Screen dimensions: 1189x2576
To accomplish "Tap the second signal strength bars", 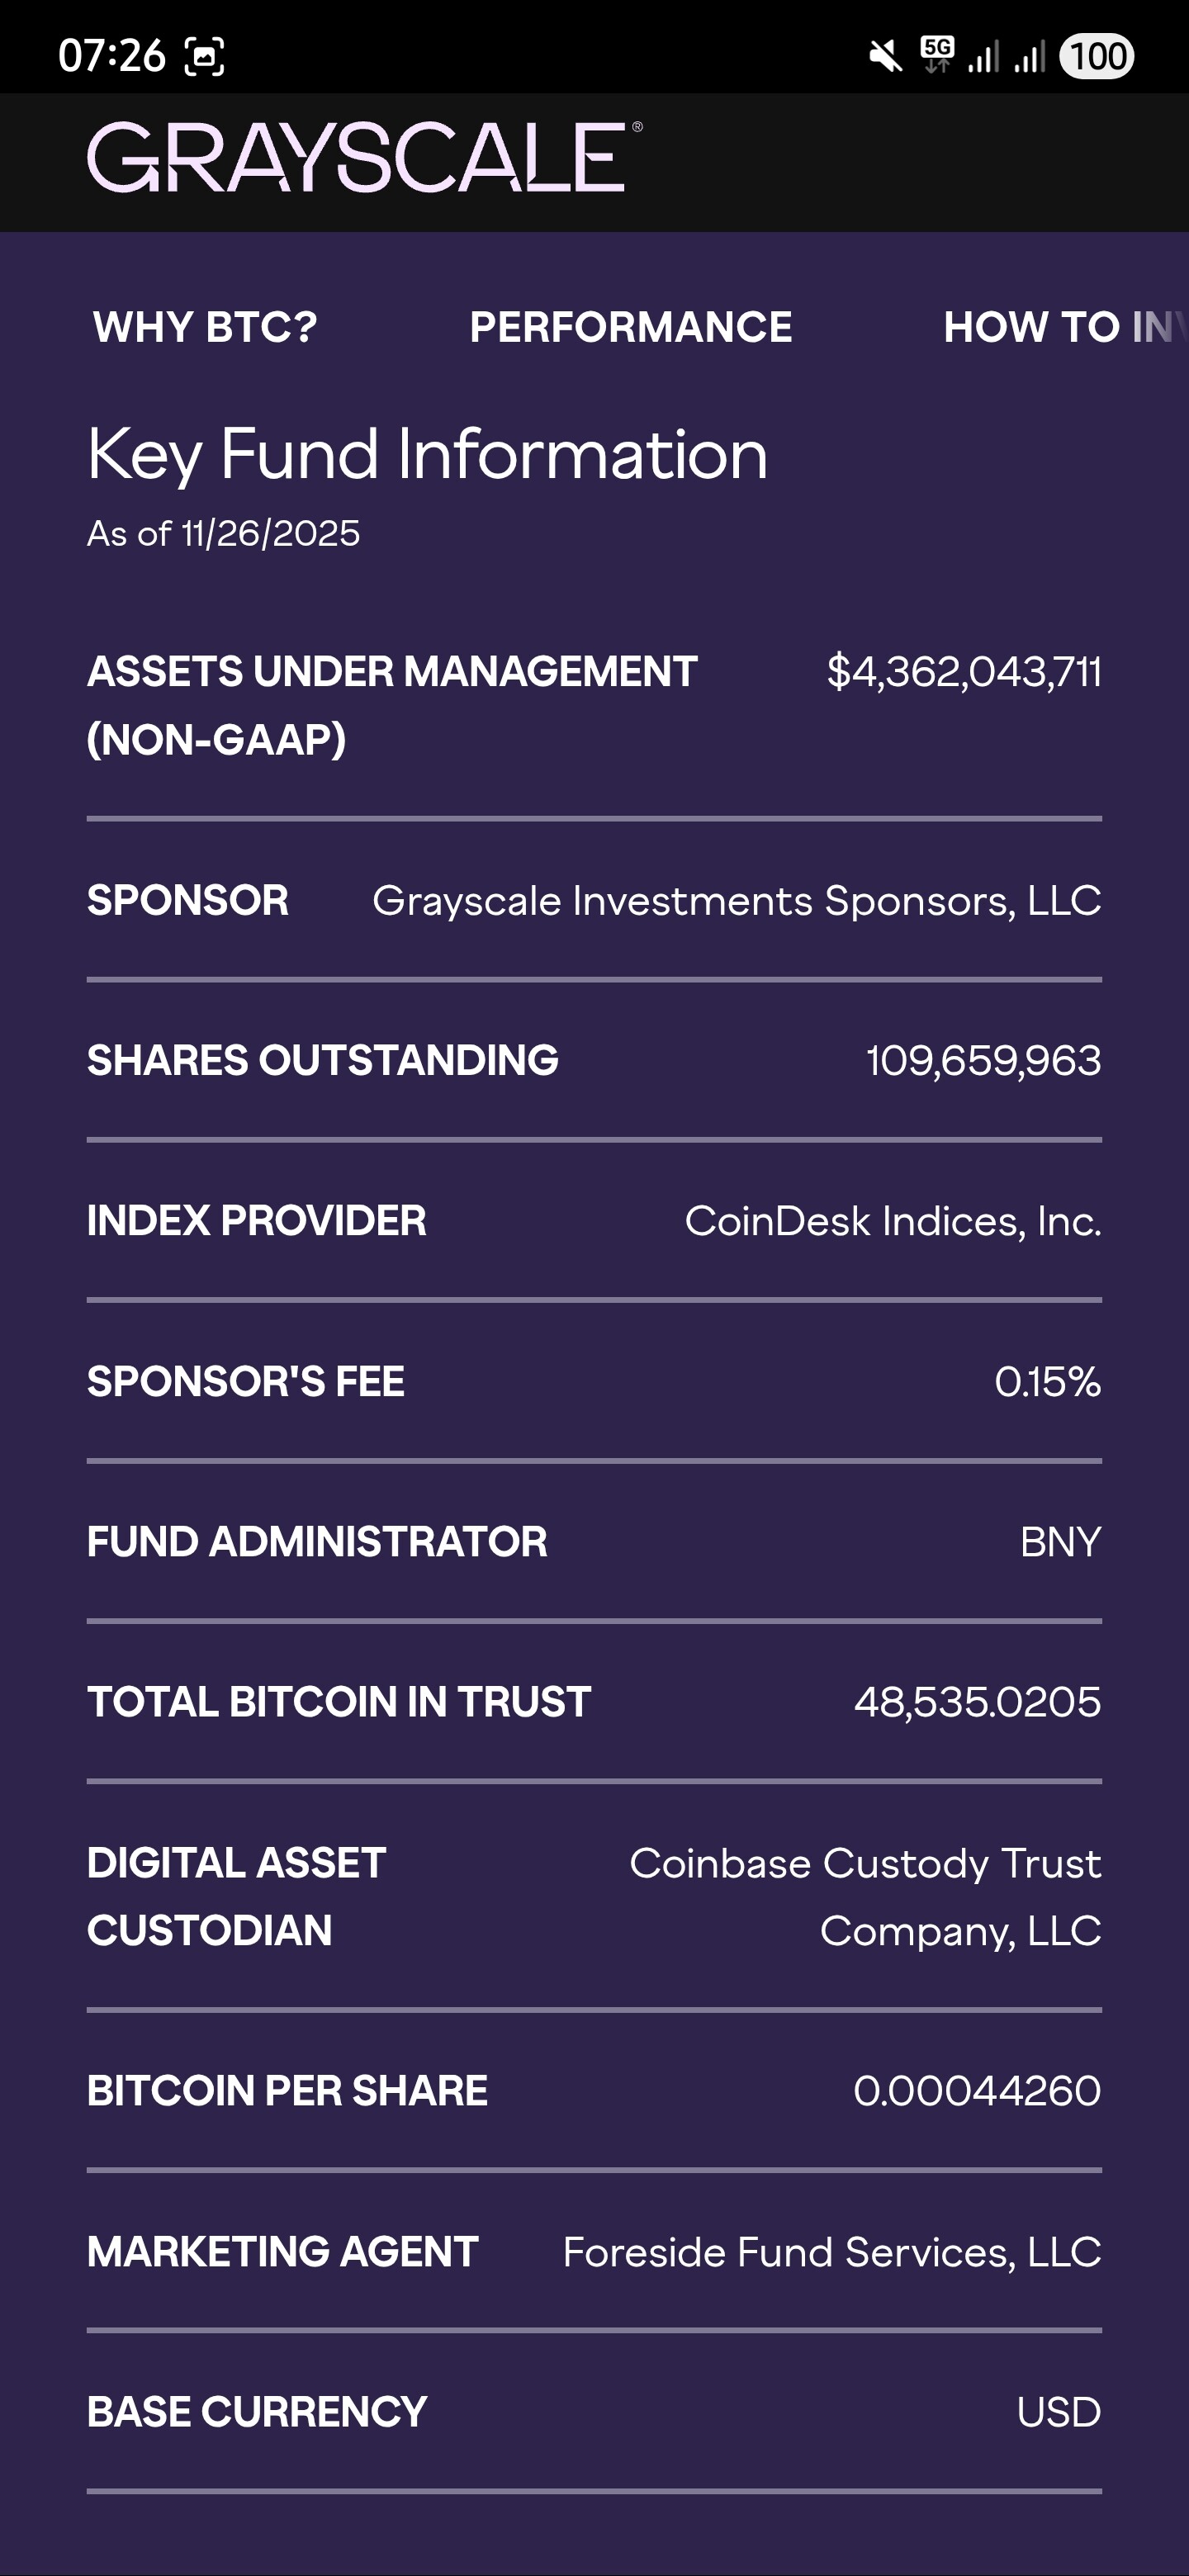I will pyautogui.click(x=1029, y=57).
